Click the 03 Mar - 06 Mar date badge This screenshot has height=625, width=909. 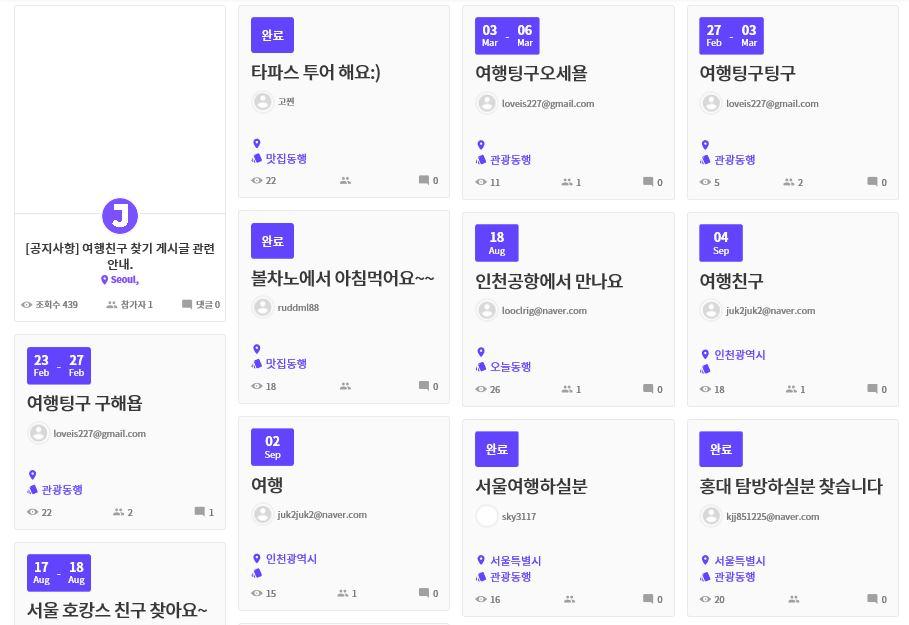click(x=507, y=35)
